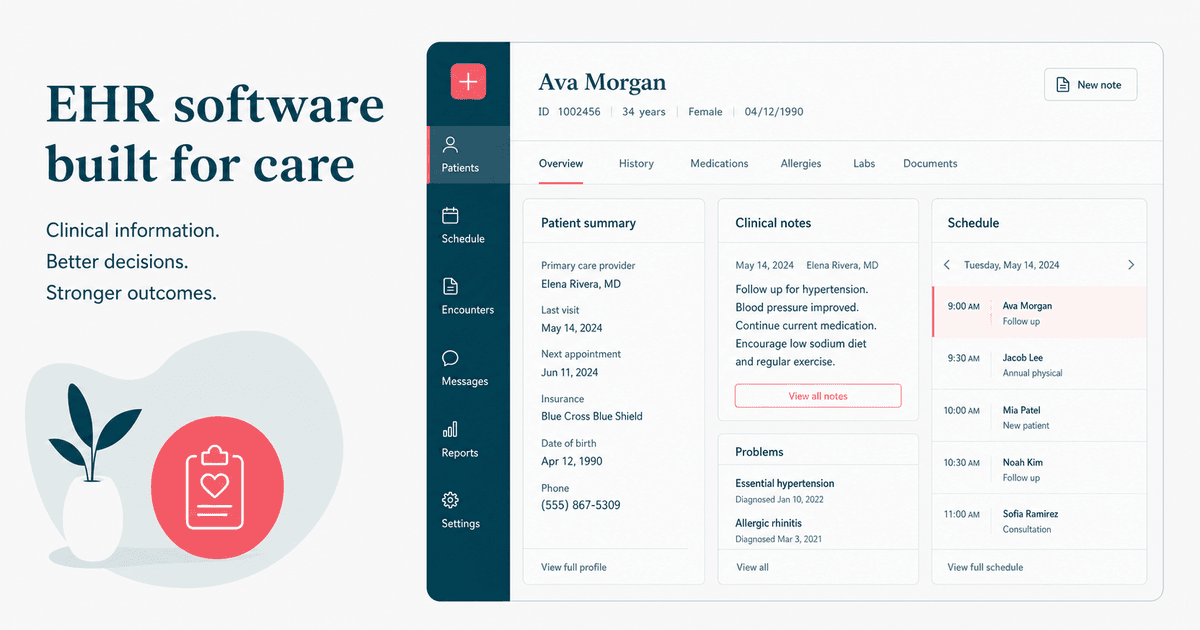Image resolution: width=1200 pixels, height=630 pixels.
Task: Click next appointment date Jun 11, 2024
Action: click(570, 372)
